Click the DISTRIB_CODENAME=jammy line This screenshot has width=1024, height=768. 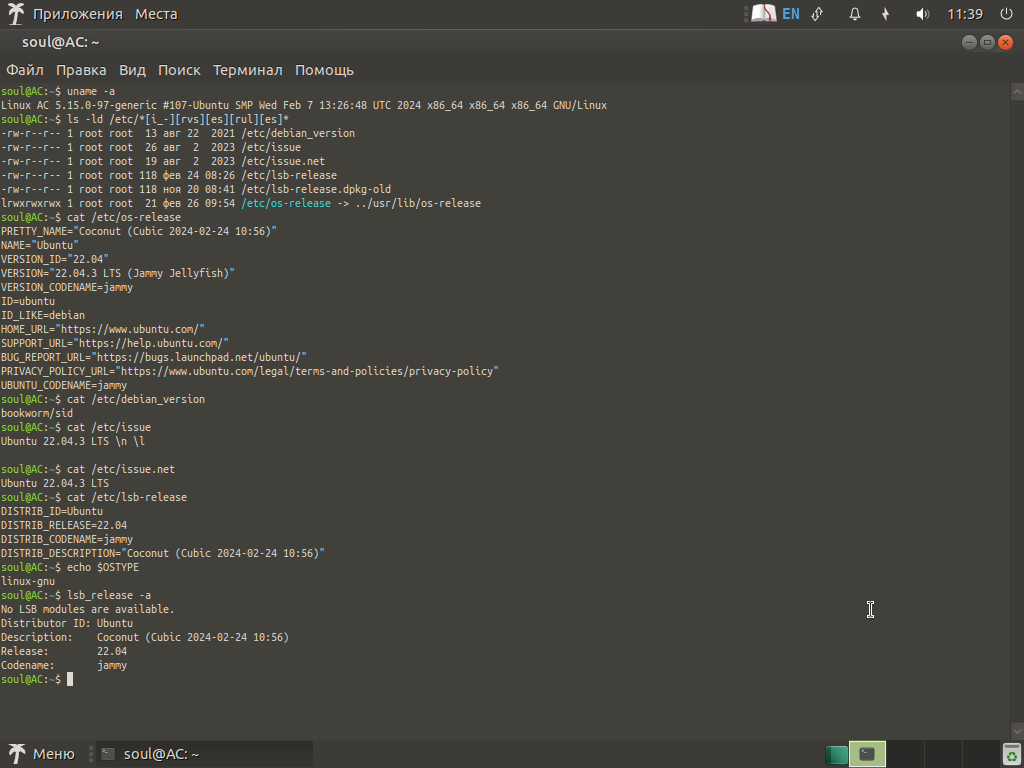pyautogui.click(x=67, y=539)
